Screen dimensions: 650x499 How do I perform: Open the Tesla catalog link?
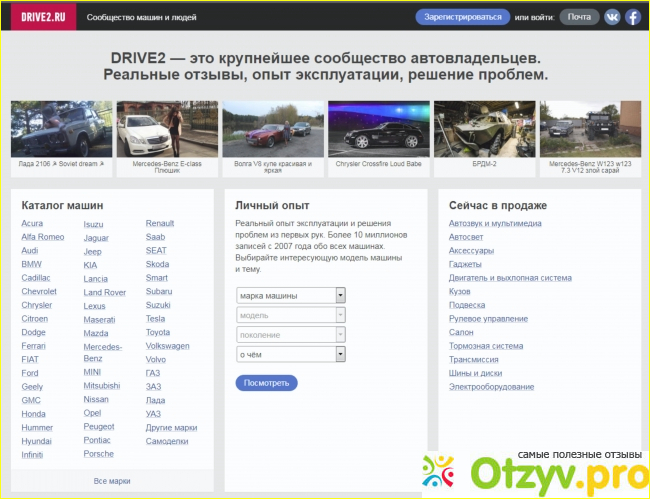pos(156,319)
